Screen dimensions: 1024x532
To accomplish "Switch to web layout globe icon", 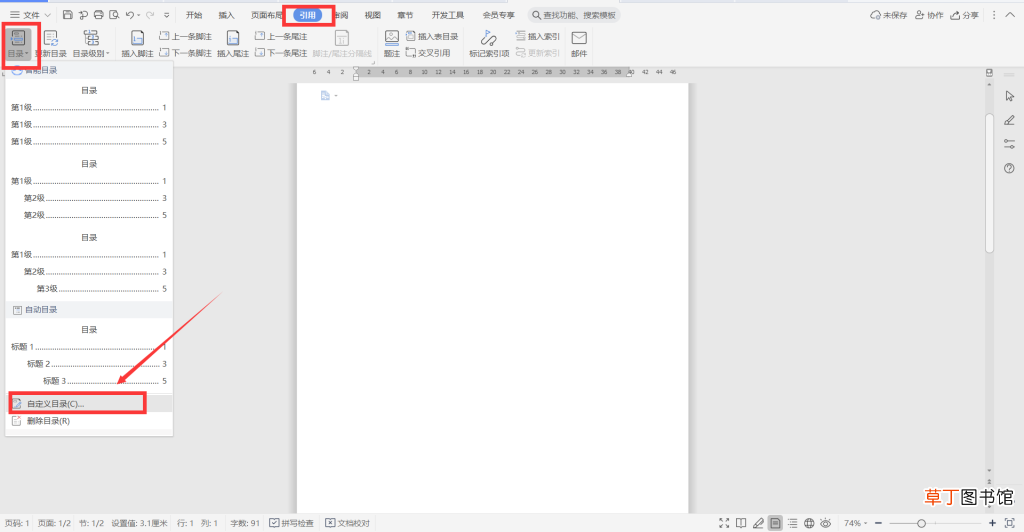I will [x=809, y=523].
